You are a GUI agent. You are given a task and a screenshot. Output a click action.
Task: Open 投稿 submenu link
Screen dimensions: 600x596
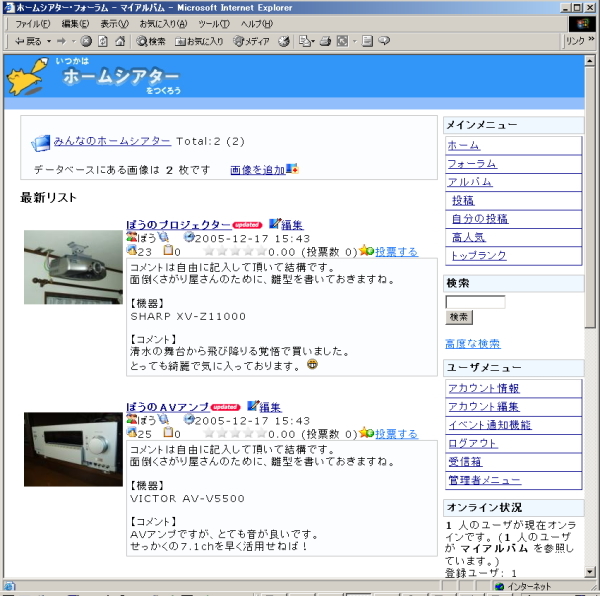(x=463, y=200)
